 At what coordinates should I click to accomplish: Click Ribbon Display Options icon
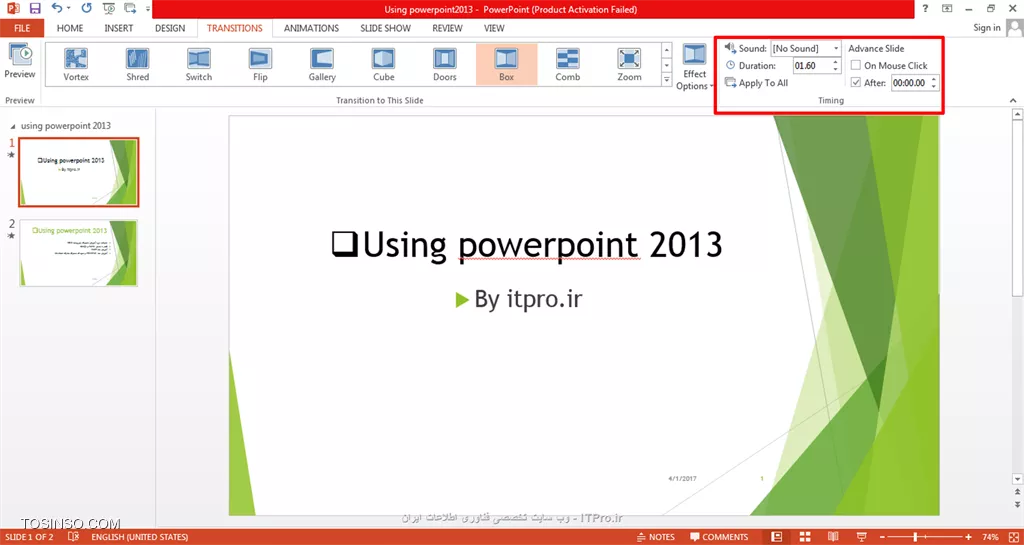tap(947, 8)
